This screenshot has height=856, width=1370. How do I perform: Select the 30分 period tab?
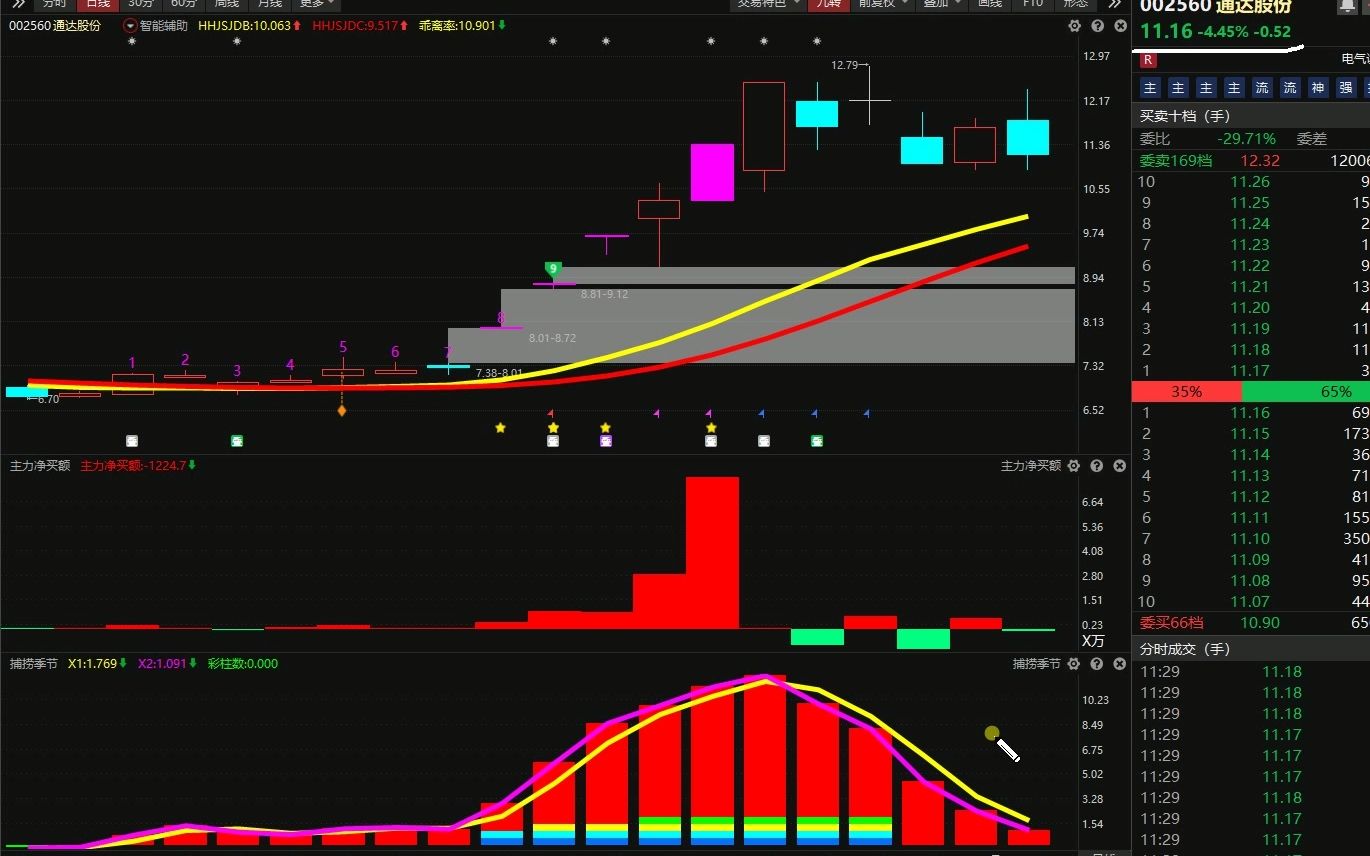141,4
